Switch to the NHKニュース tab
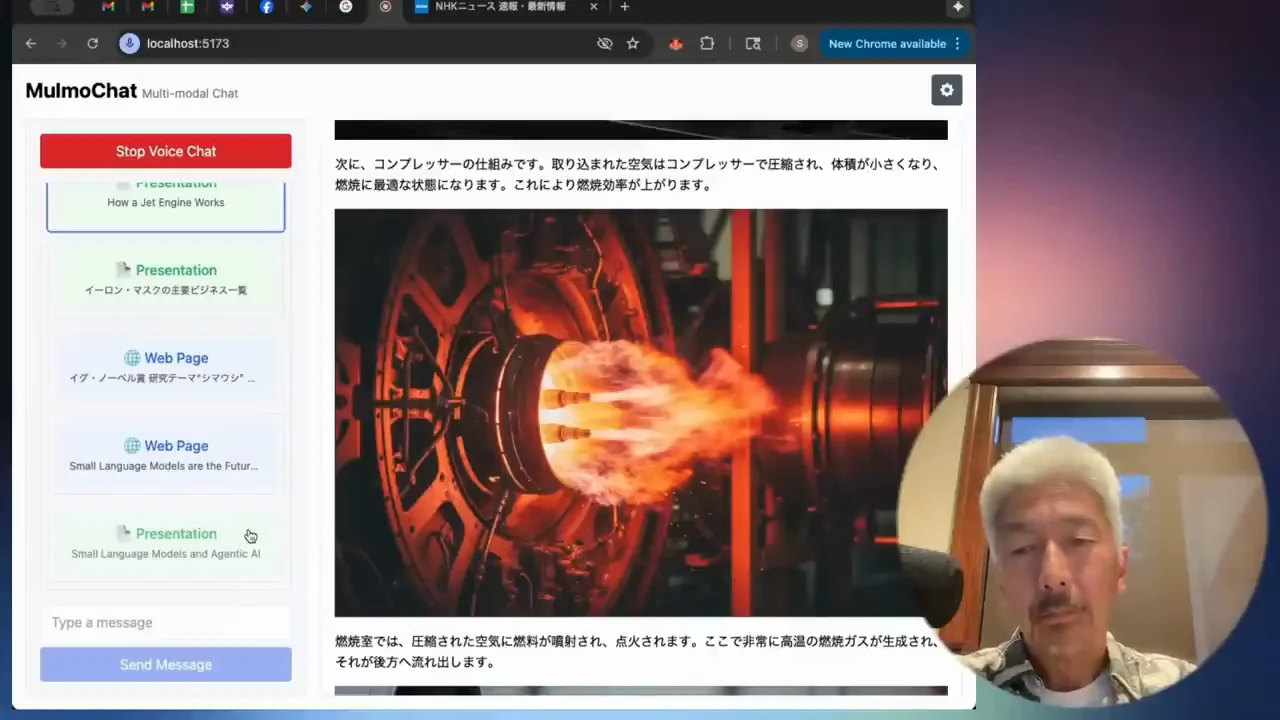1280x720 pixels. tap(500, 7)
